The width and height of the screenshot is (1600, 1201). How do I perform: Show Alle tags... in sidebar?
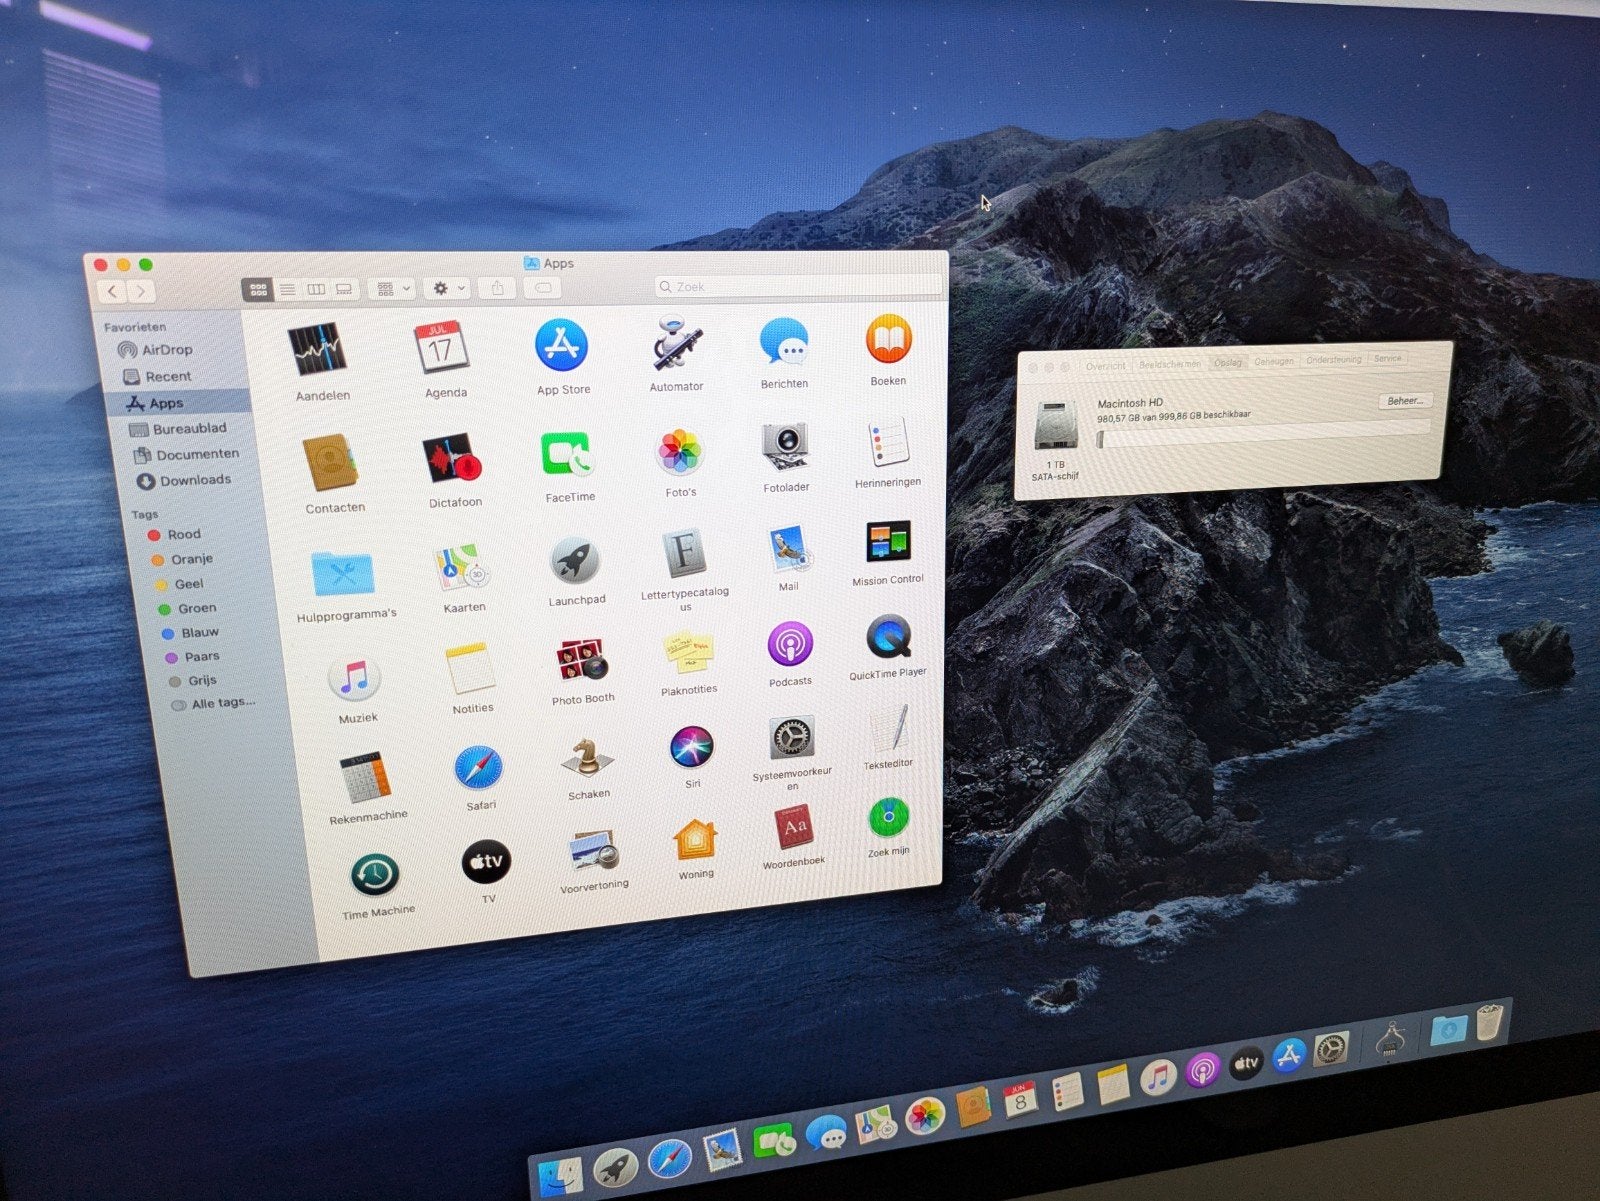point(213,703)
